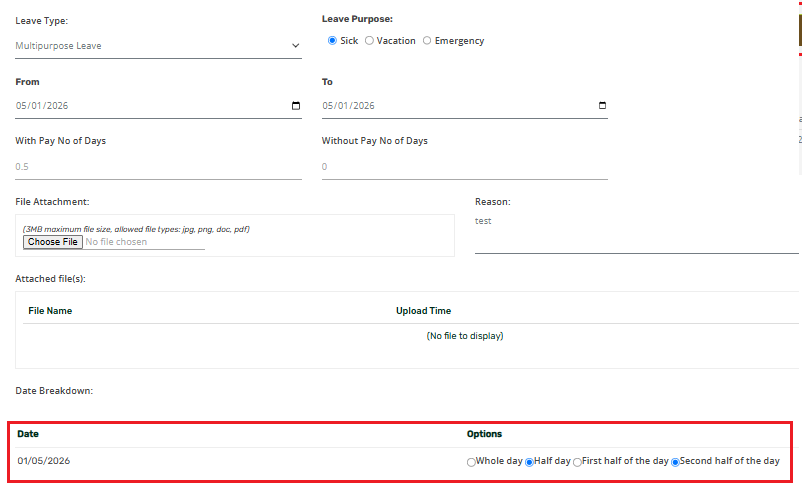Click the Without Pay No of Days field
The width and height of the screenshot is (802, 497).
[x=464, y=167]
